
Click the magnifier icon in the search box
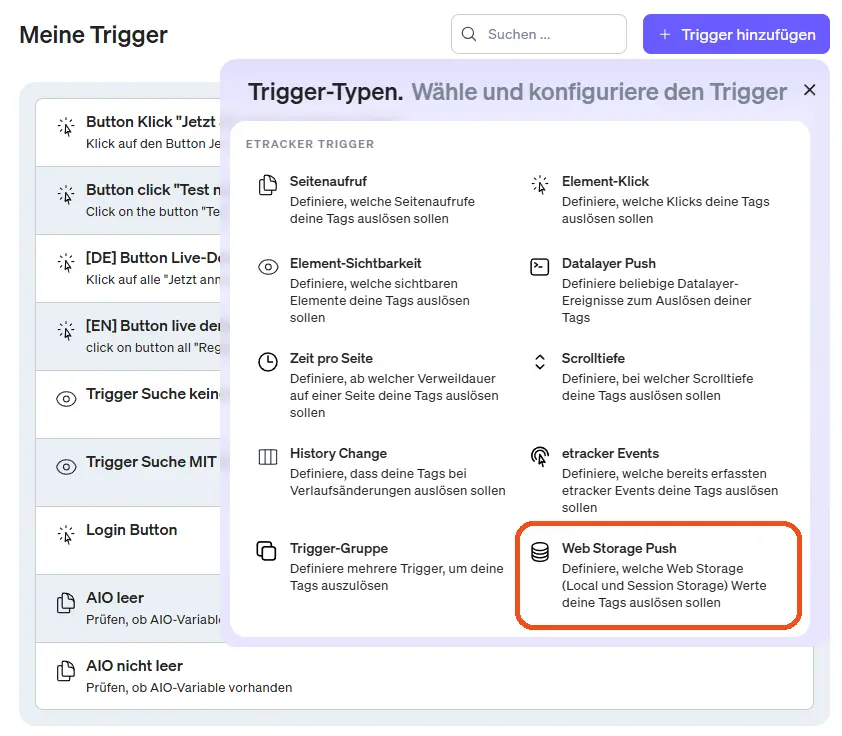click(x=468, y=34)
